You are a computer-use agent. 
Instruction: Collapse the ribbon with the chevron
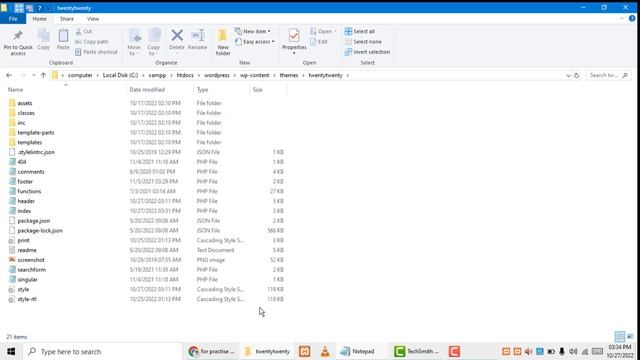pyautogui.click(x=622, y=19)
